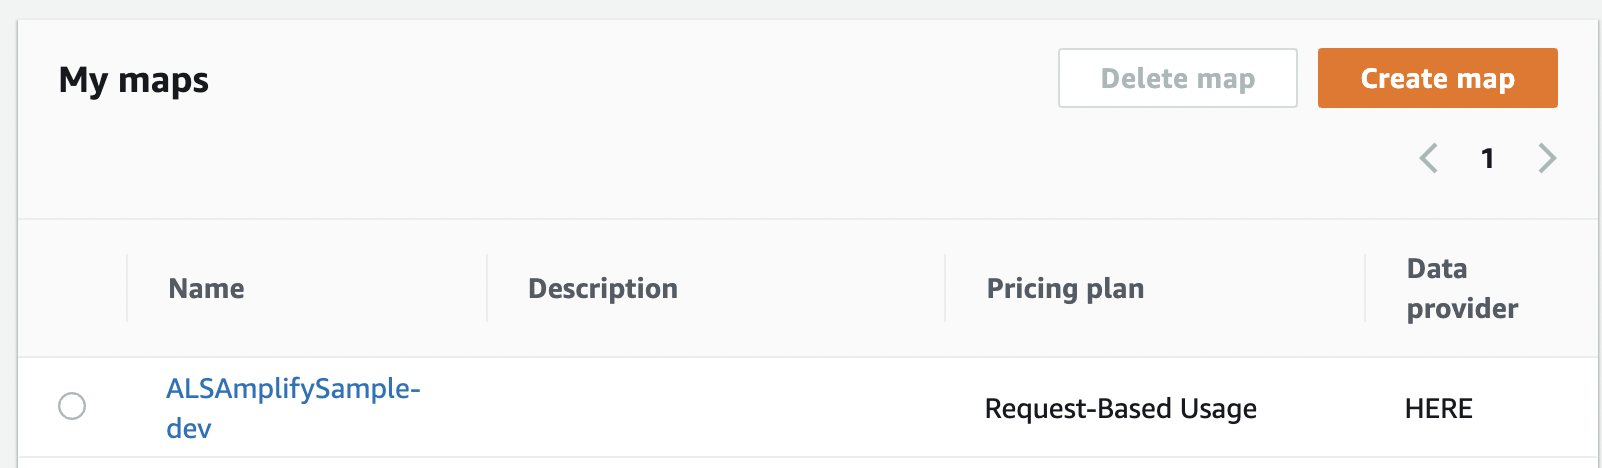Click the empty Description cell for ALSAmplifySample-dev
1602x468 pixels.
[715, 408]
